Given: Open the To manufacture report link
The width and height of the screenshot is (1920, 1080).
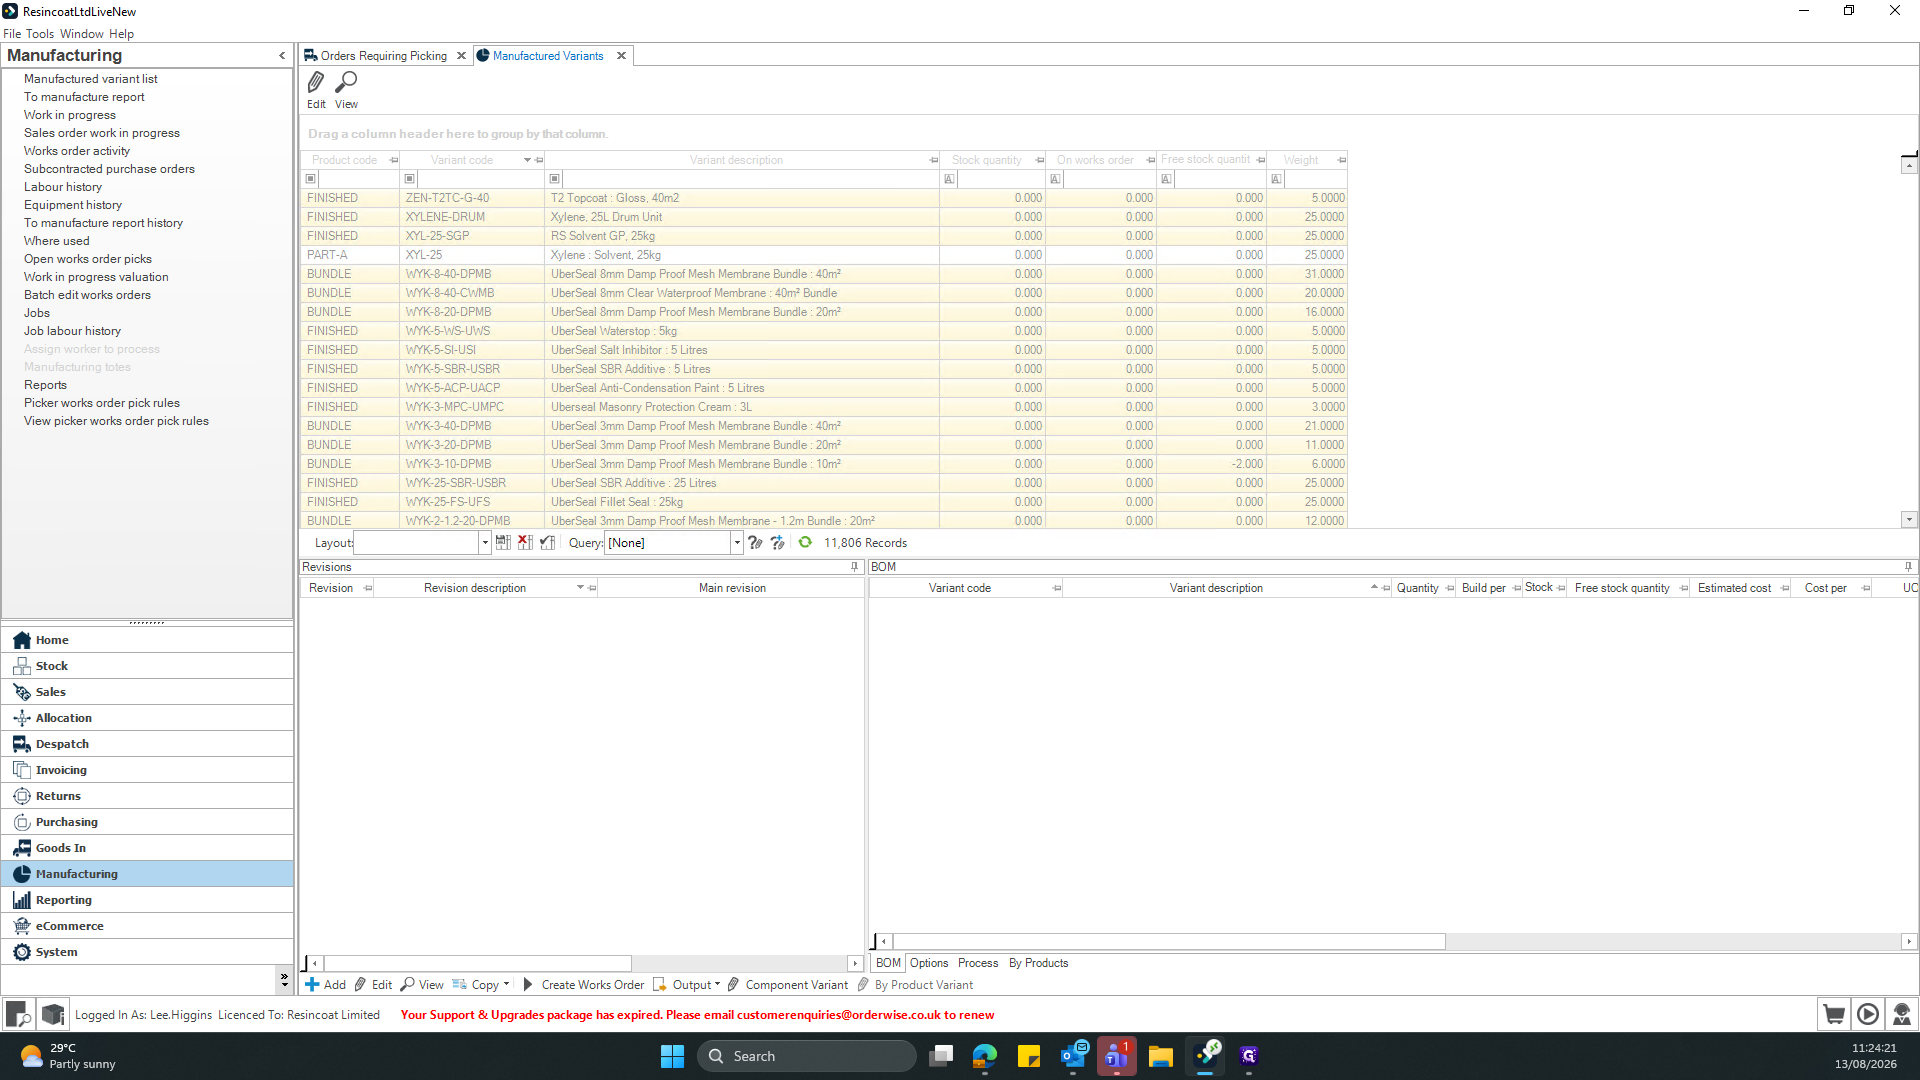Looking at the screenshot, I should (x=84, y=97).
